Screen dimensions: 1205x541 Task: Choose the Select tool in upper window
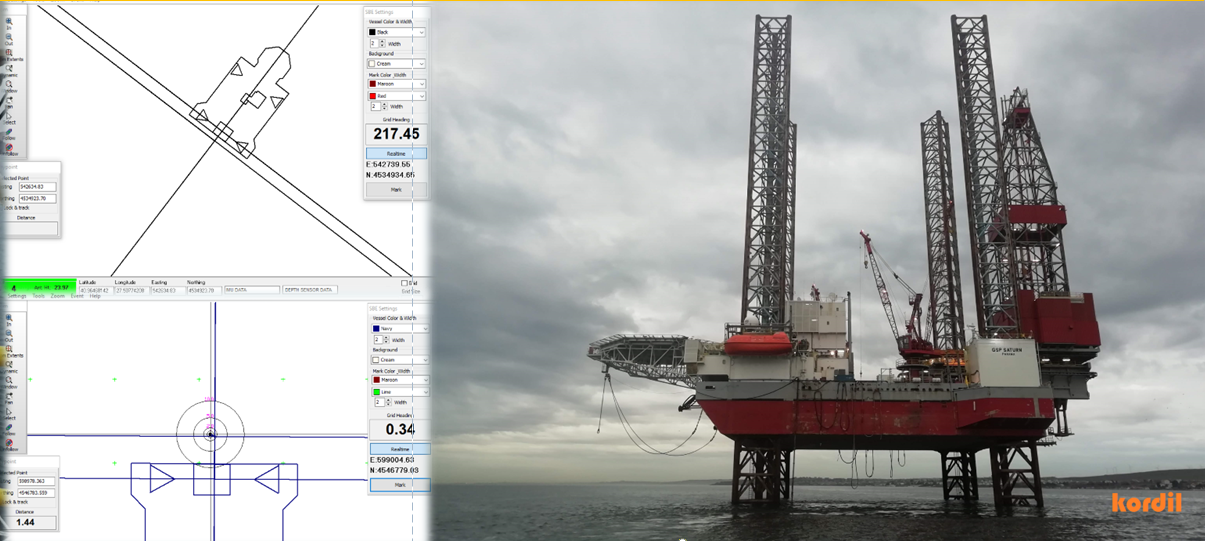click(9, 118)
